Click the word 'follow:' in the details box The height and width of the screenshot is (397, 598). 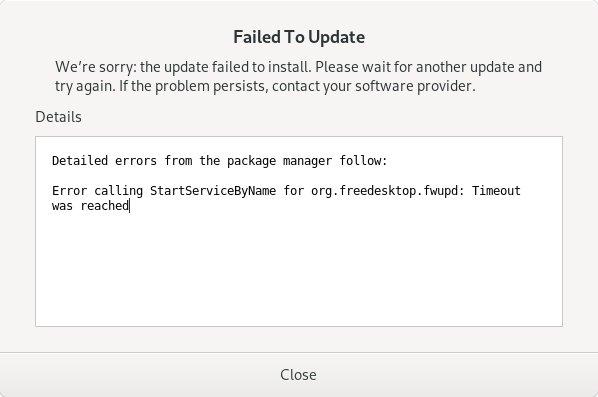[363, 161]
